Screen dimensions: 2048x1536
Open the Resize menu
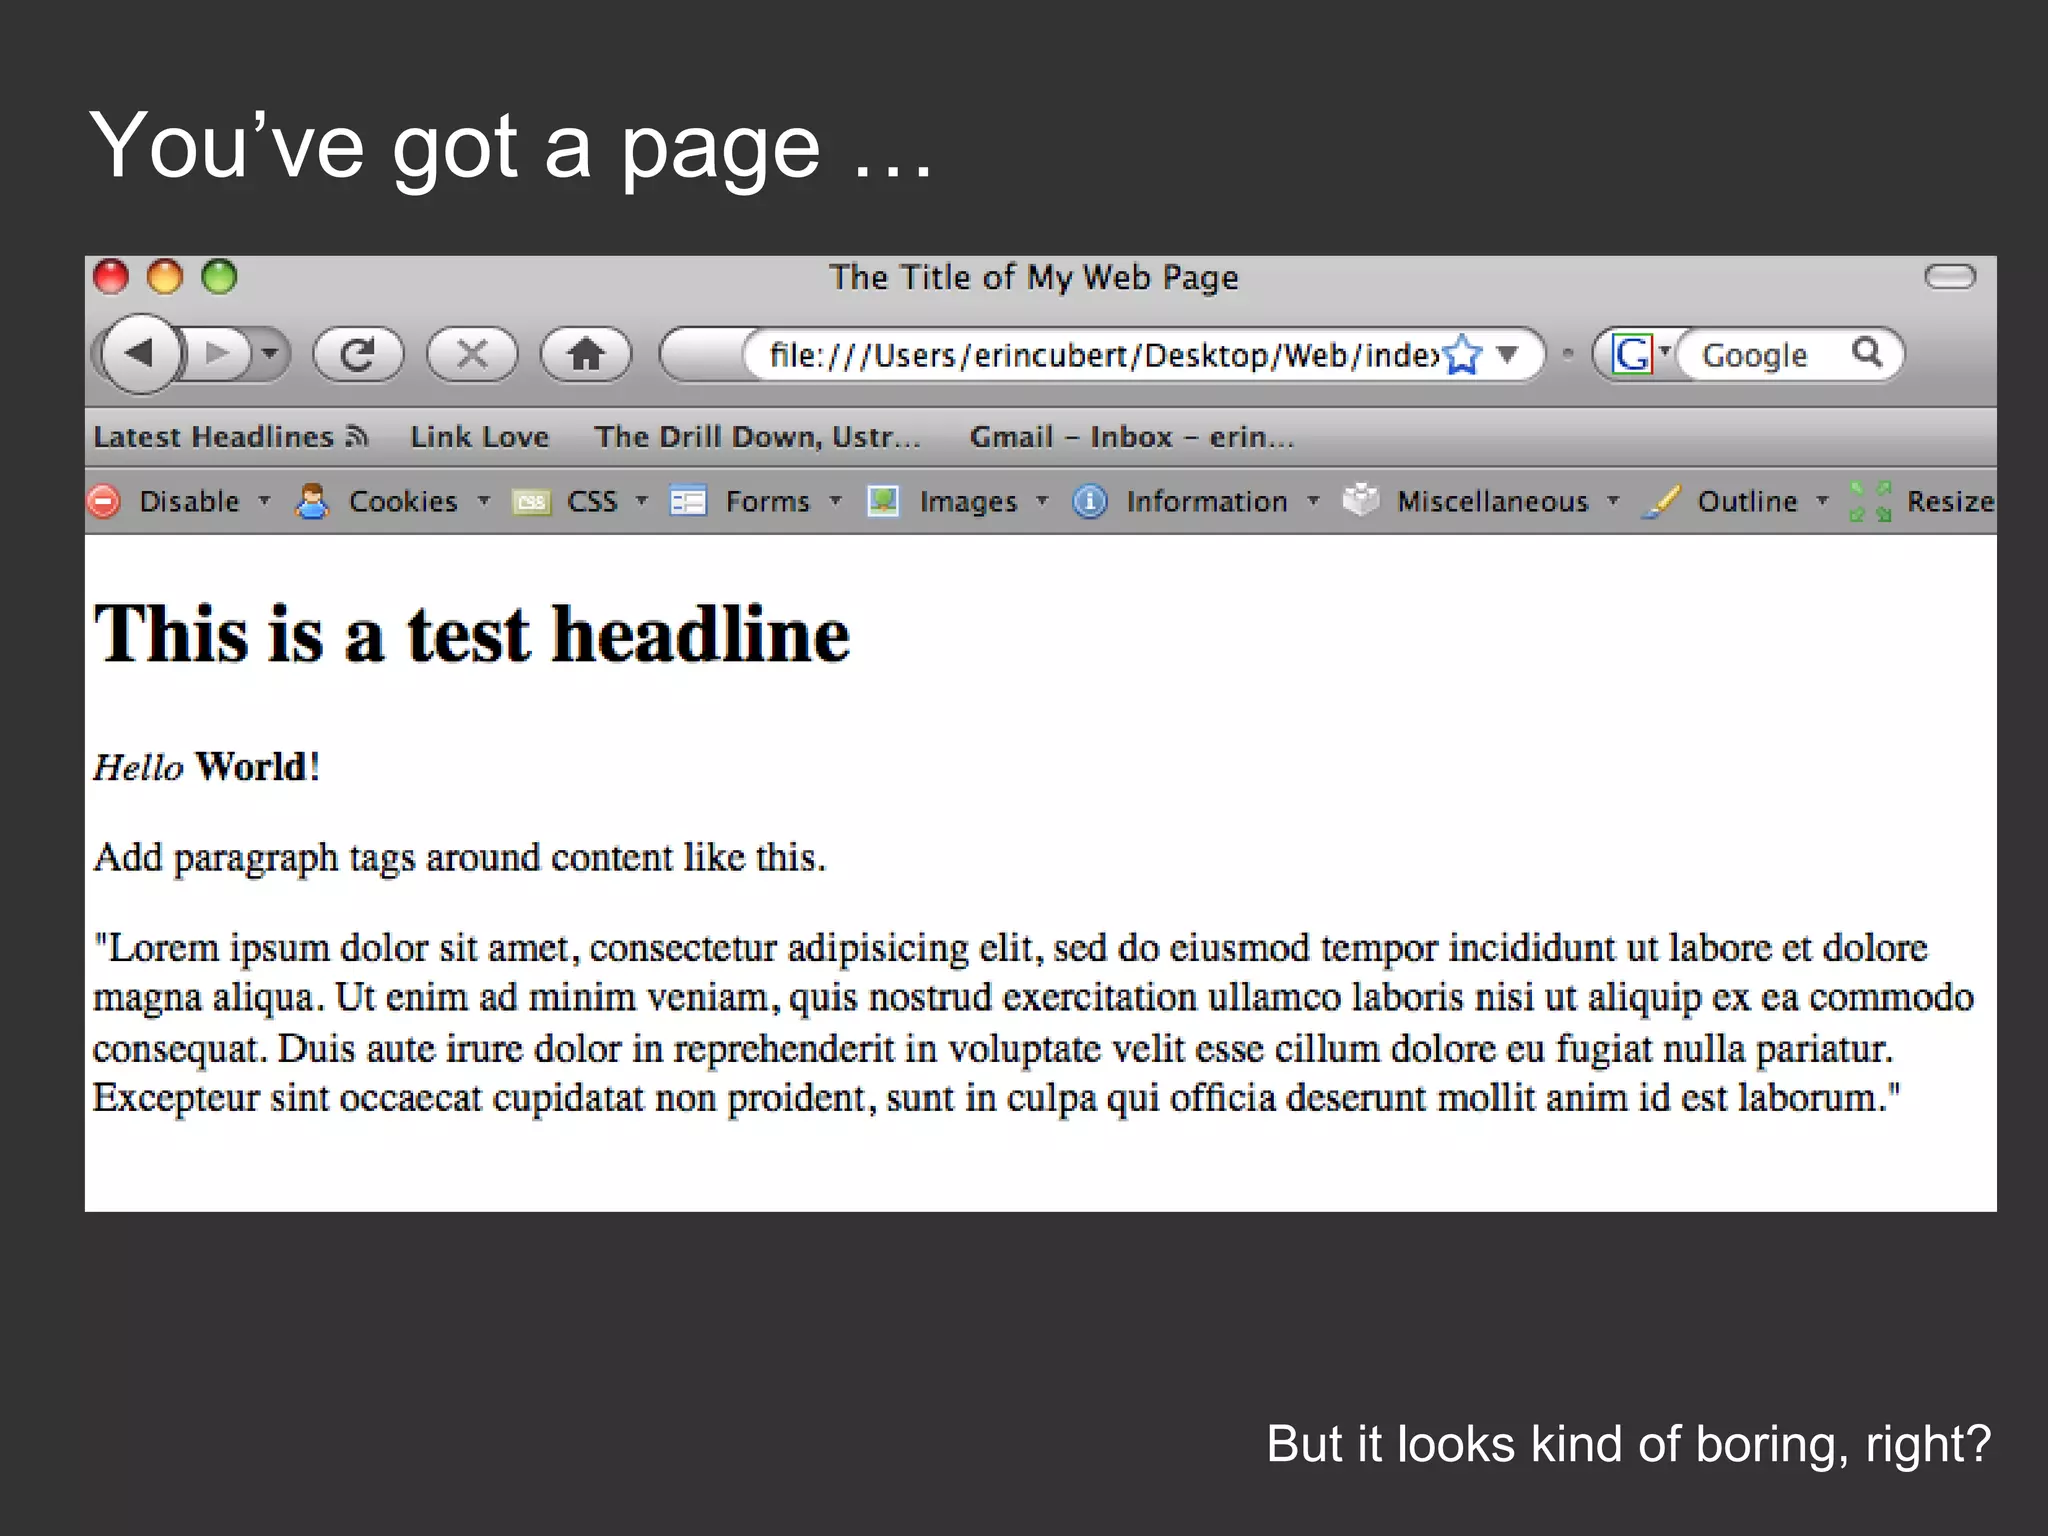click(1951, 501)
